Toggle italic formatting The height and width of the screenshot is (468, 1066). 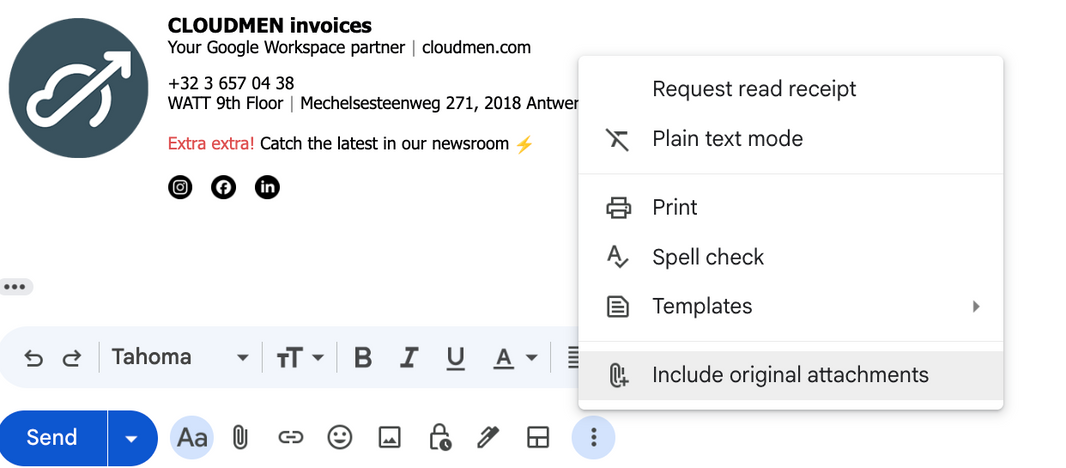(408, 358)
